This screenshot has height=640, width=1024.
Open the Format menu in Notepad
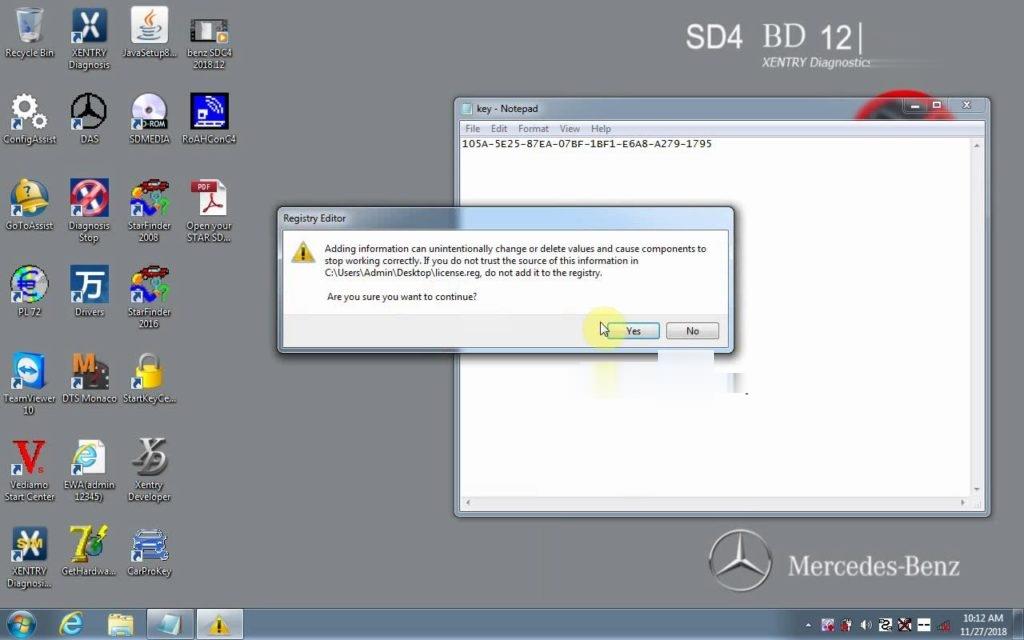coord(533,129)
